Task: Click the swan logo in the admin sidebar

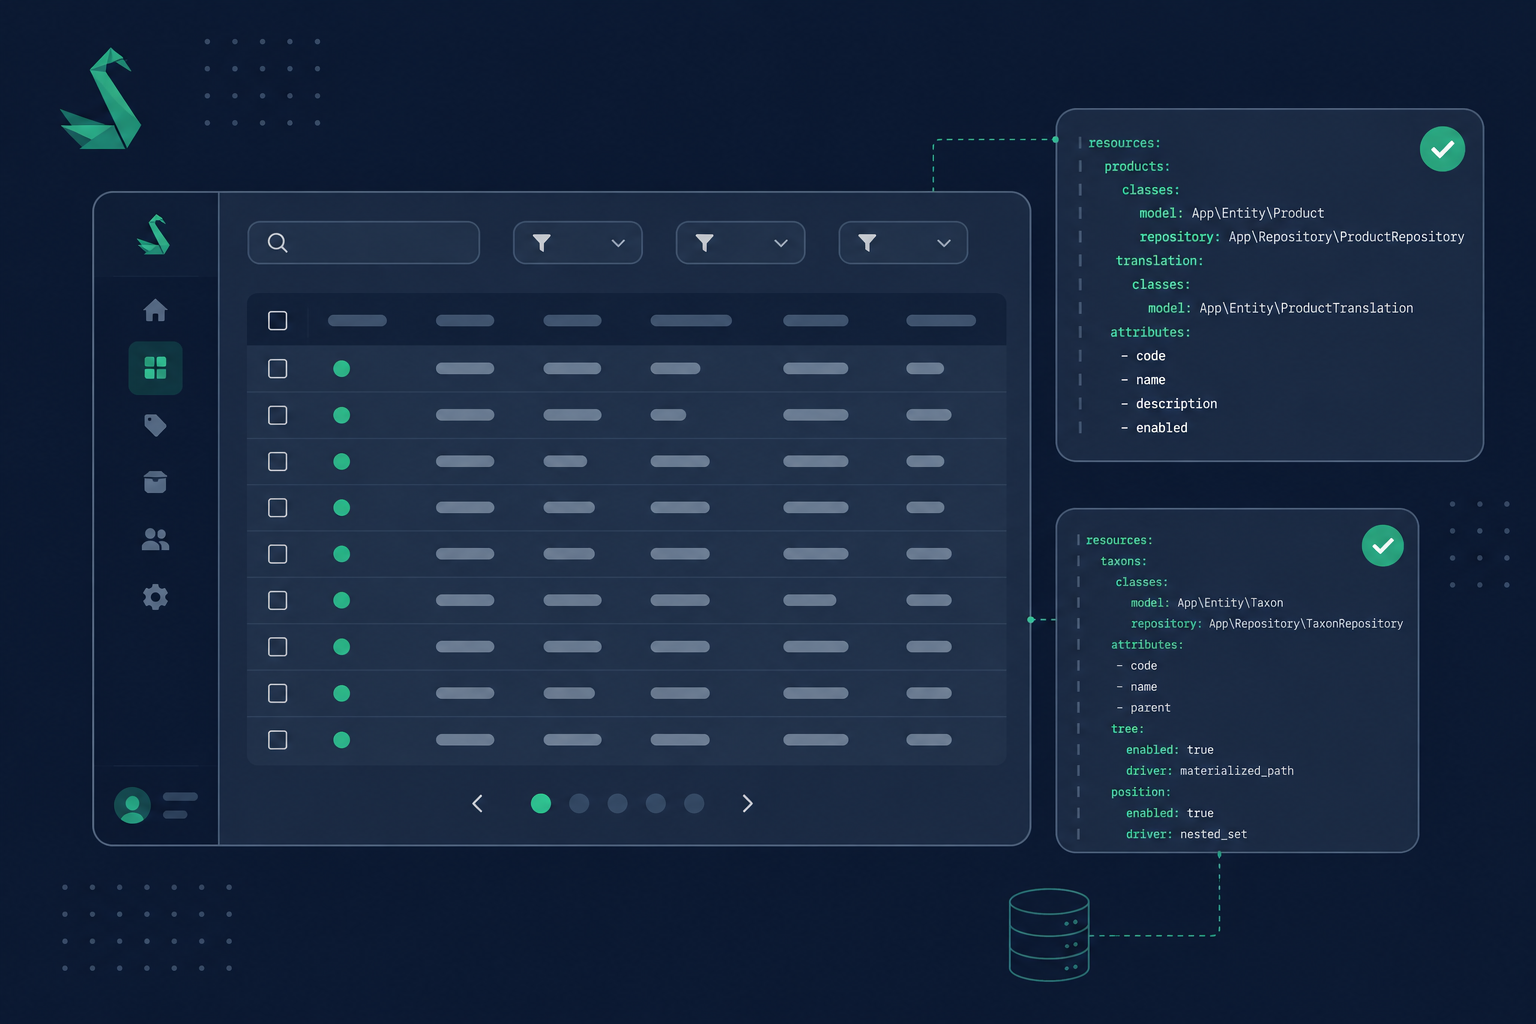Action: pyautogui.click(x=154, y=235)
